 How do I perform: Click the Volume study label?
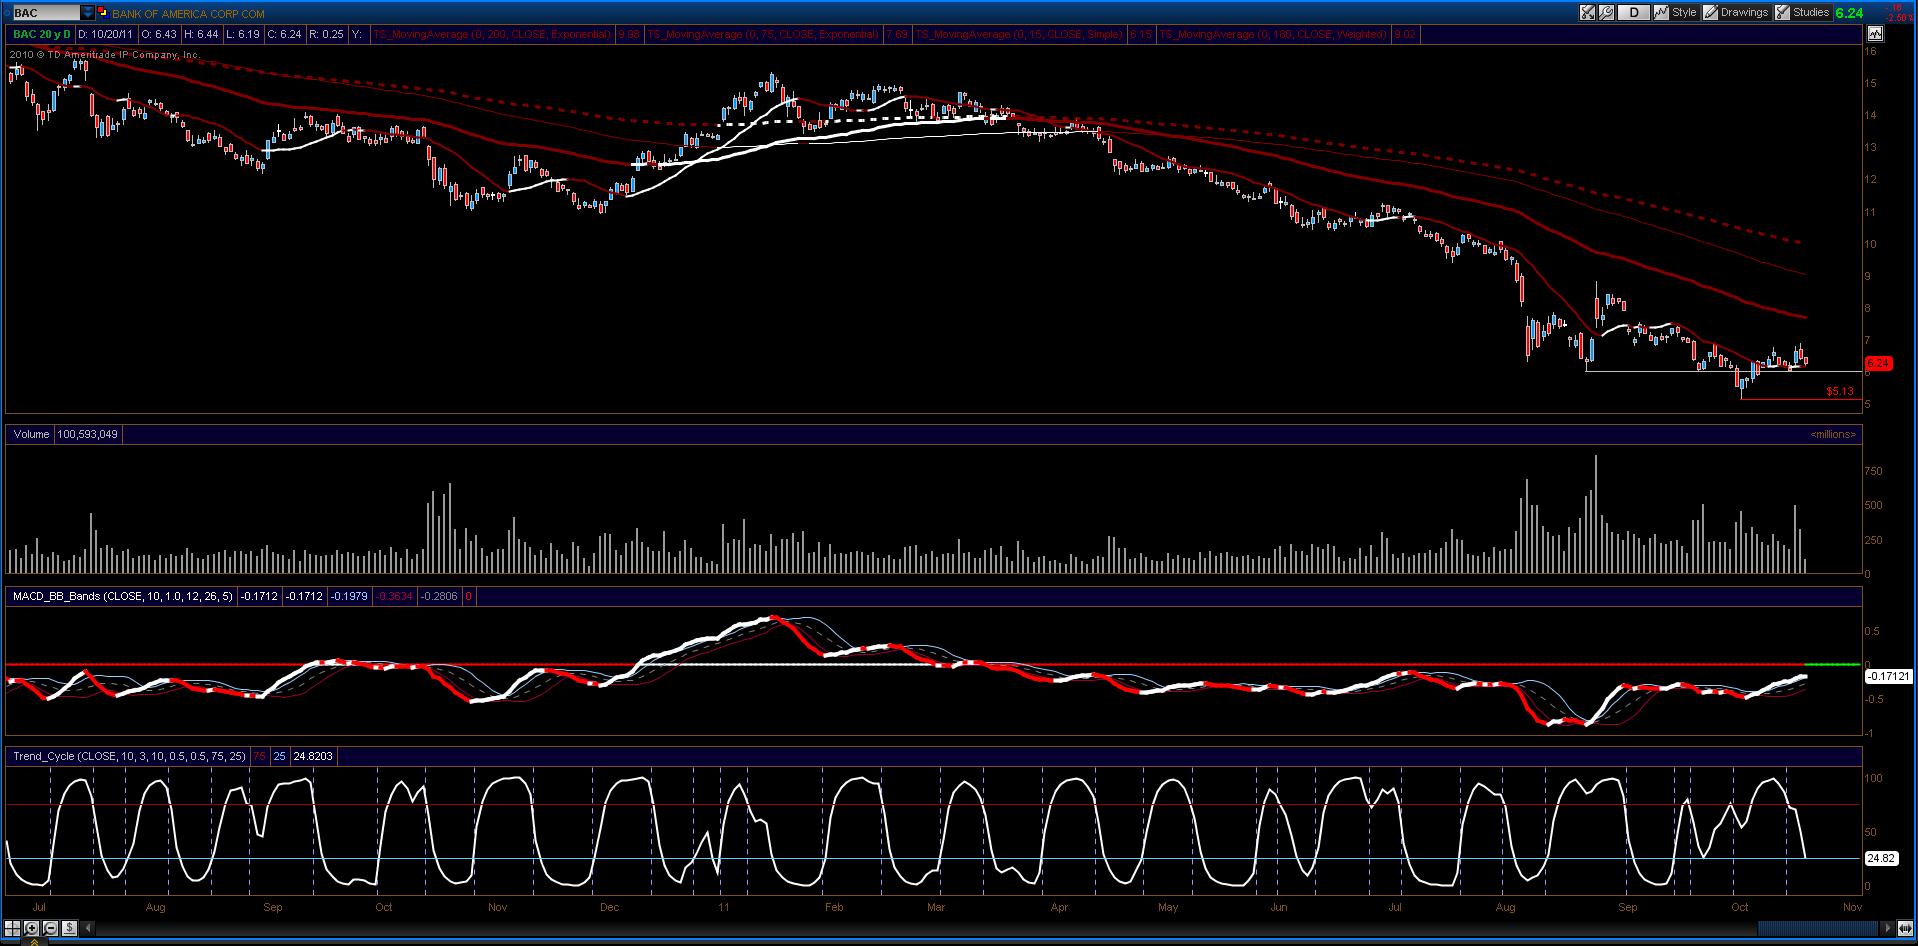[31, 434]
